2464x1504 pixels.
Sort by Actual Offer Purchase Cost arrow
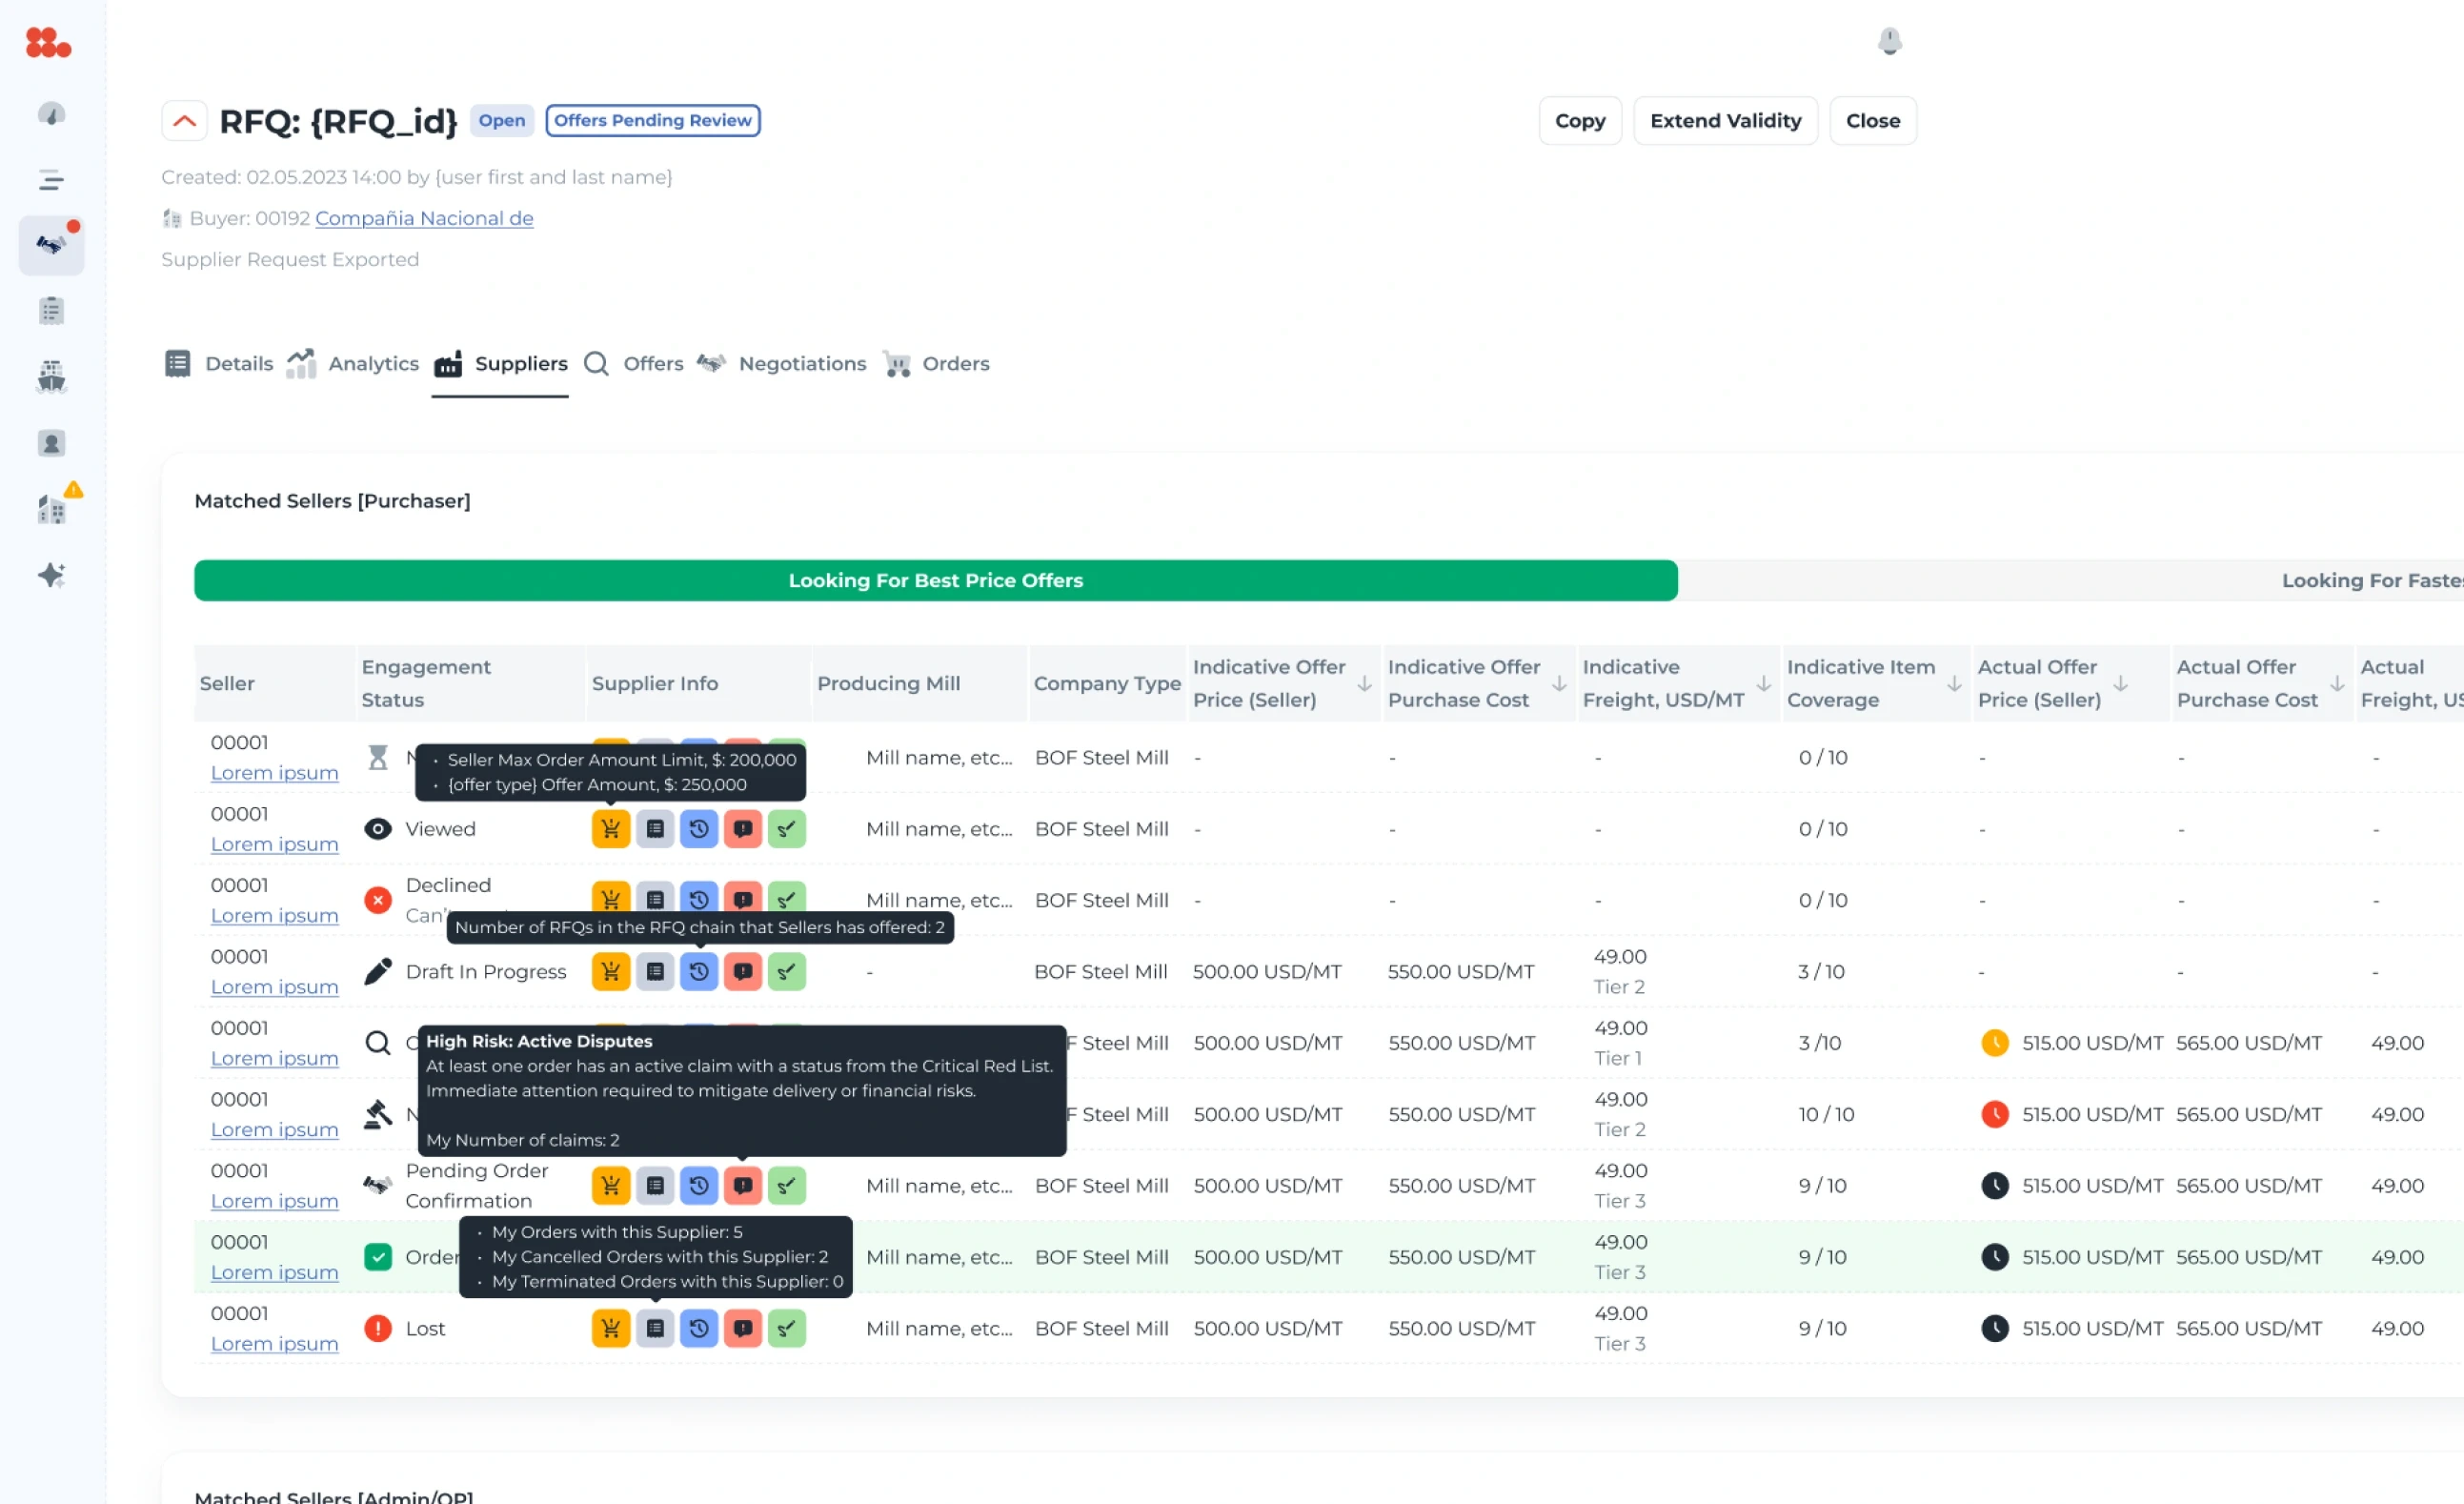pos(2337,684)
